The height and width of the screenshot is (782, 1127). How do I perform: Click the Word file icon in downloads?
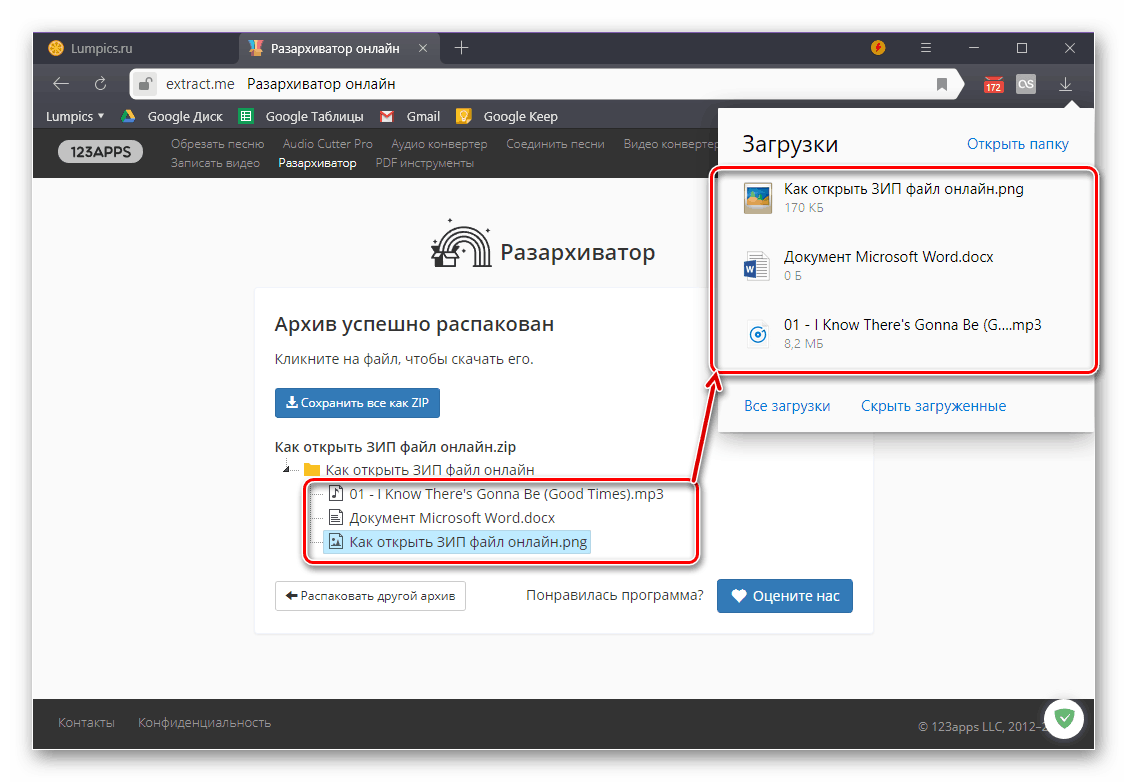click(x=756, y=266)
